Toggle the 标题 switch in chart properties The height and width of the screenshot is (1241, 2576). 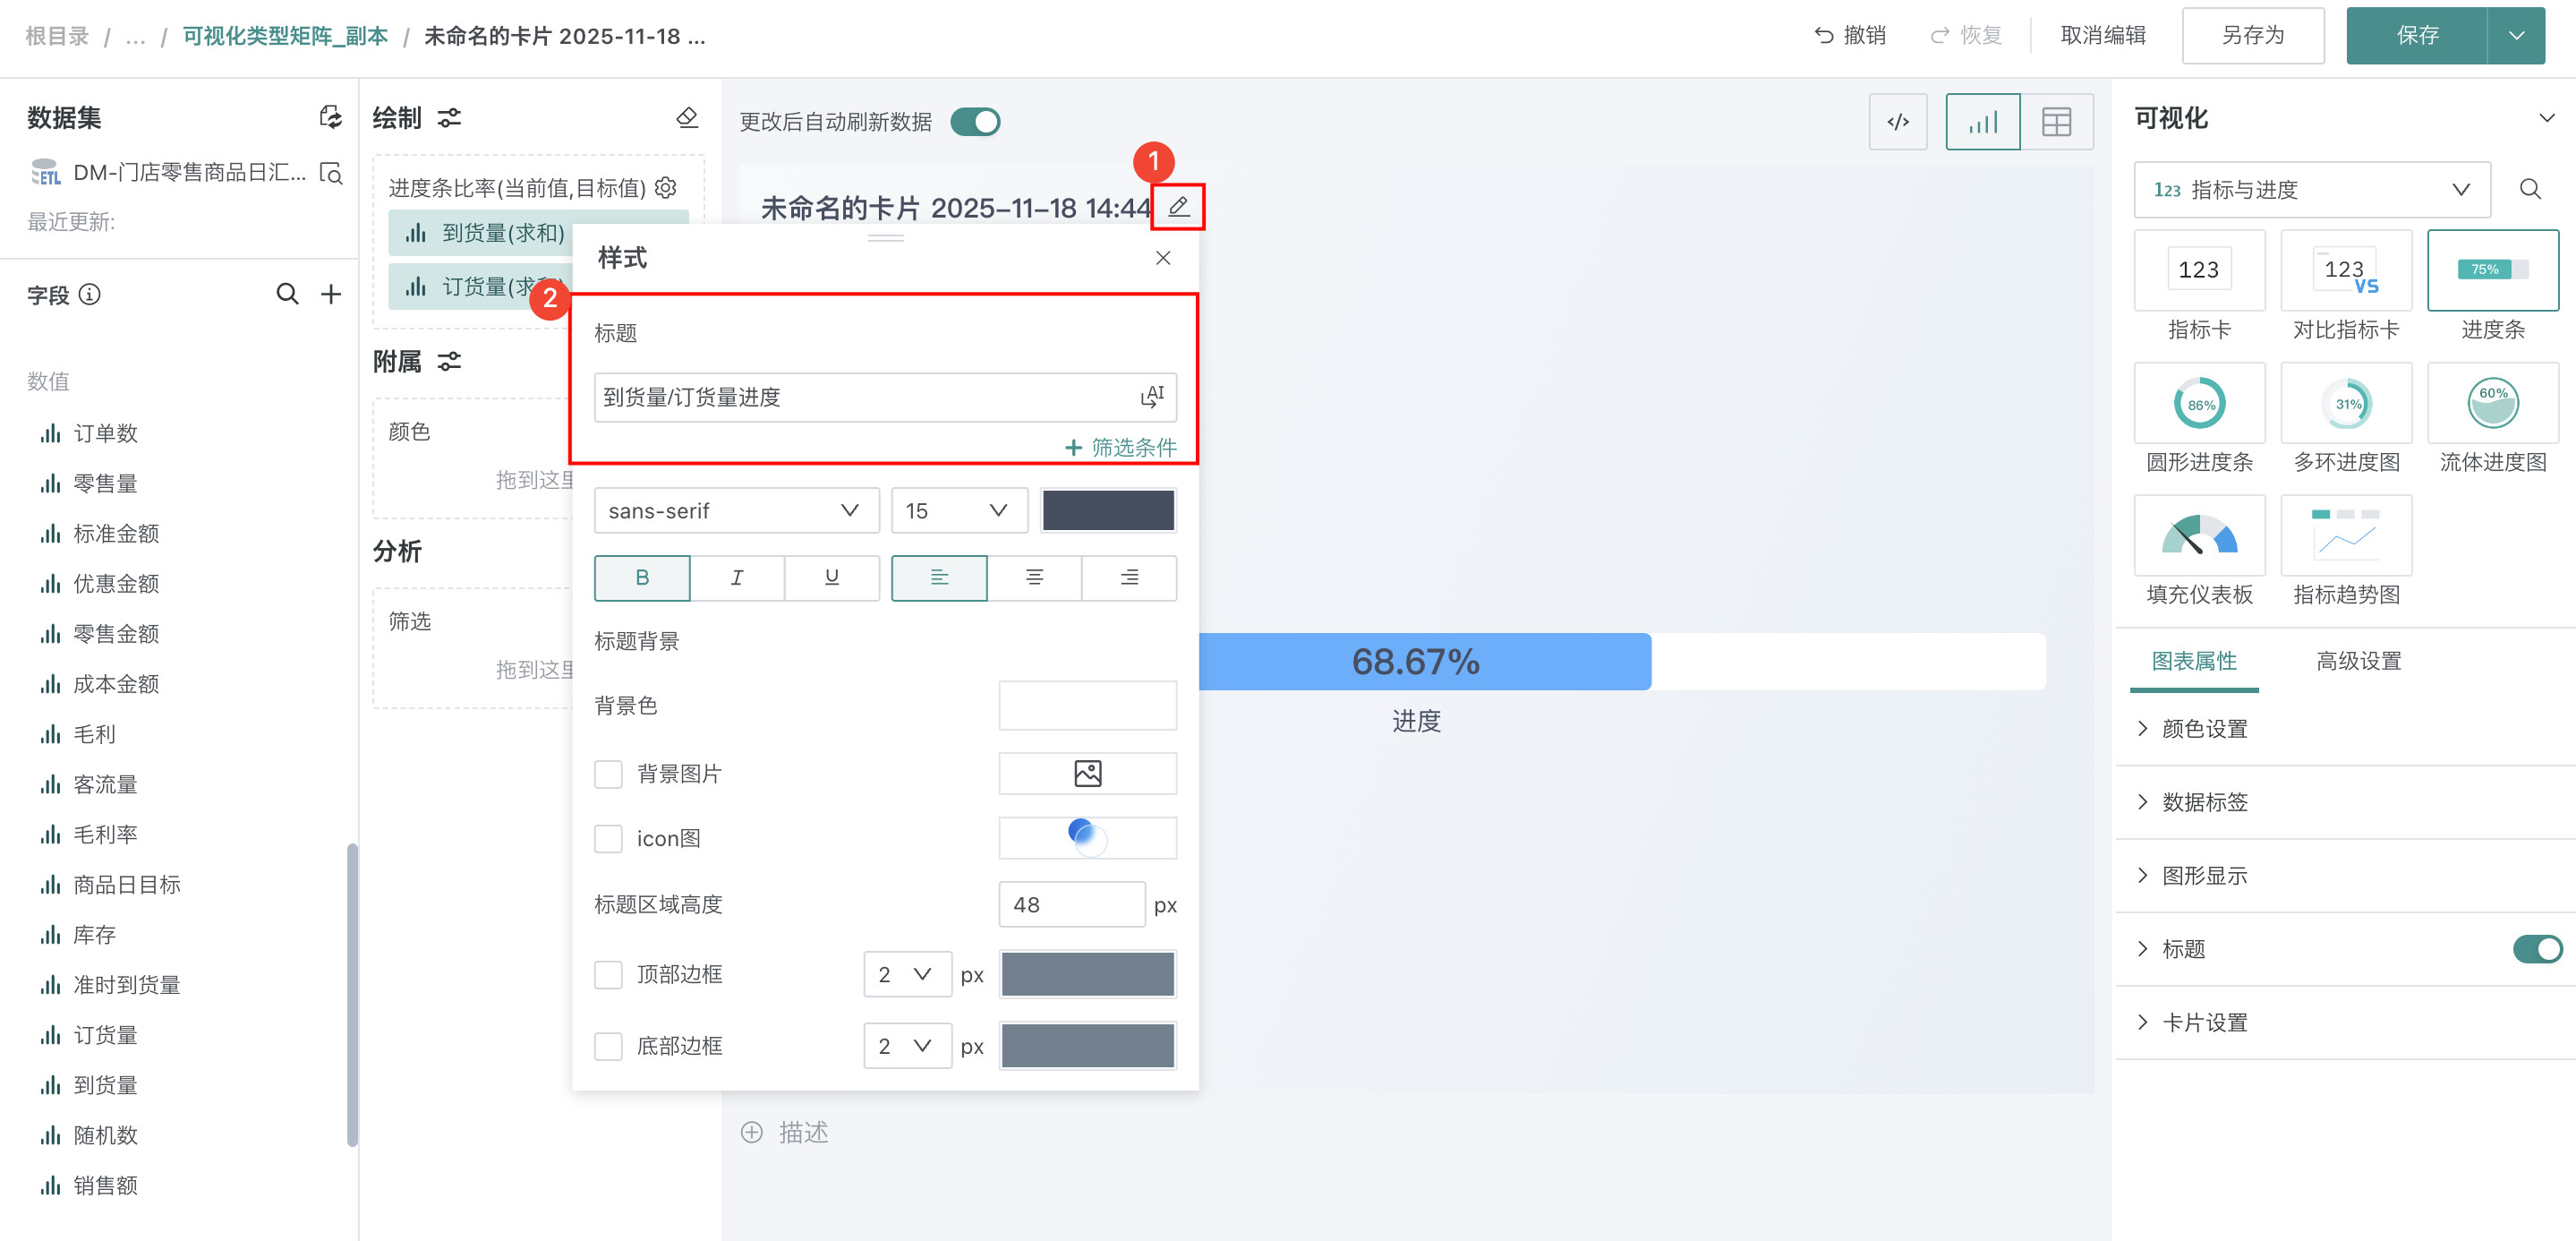[2537, 948]
